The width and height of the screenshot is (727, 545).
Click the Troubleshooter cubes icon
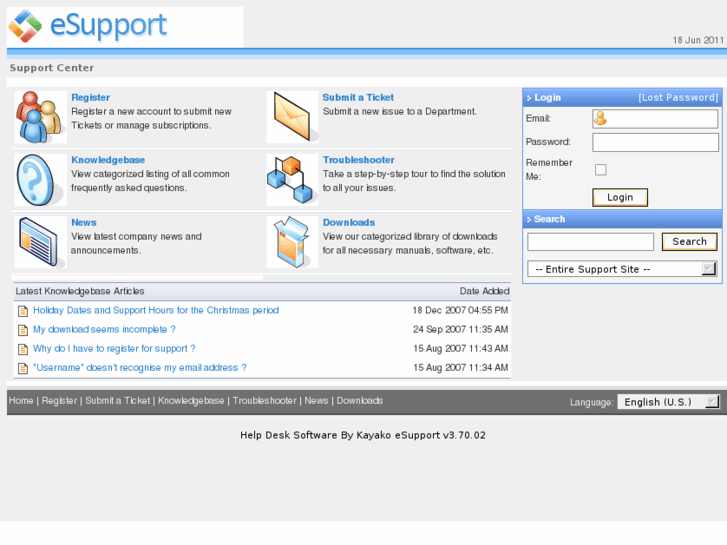tap(292, 180)
